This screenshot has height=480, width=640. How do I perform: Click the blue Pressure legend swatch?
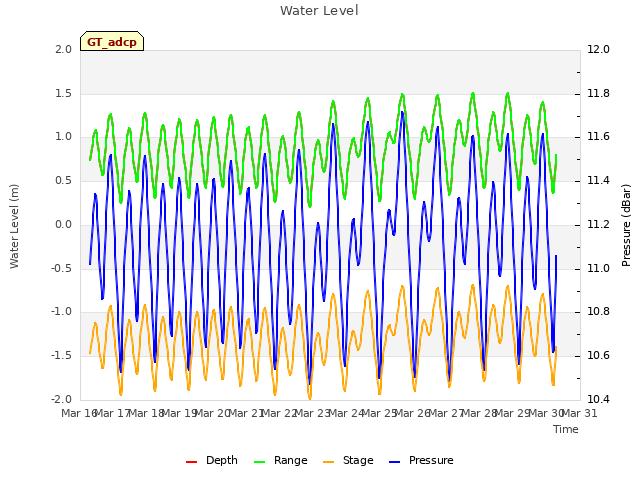tap(395, 462)
